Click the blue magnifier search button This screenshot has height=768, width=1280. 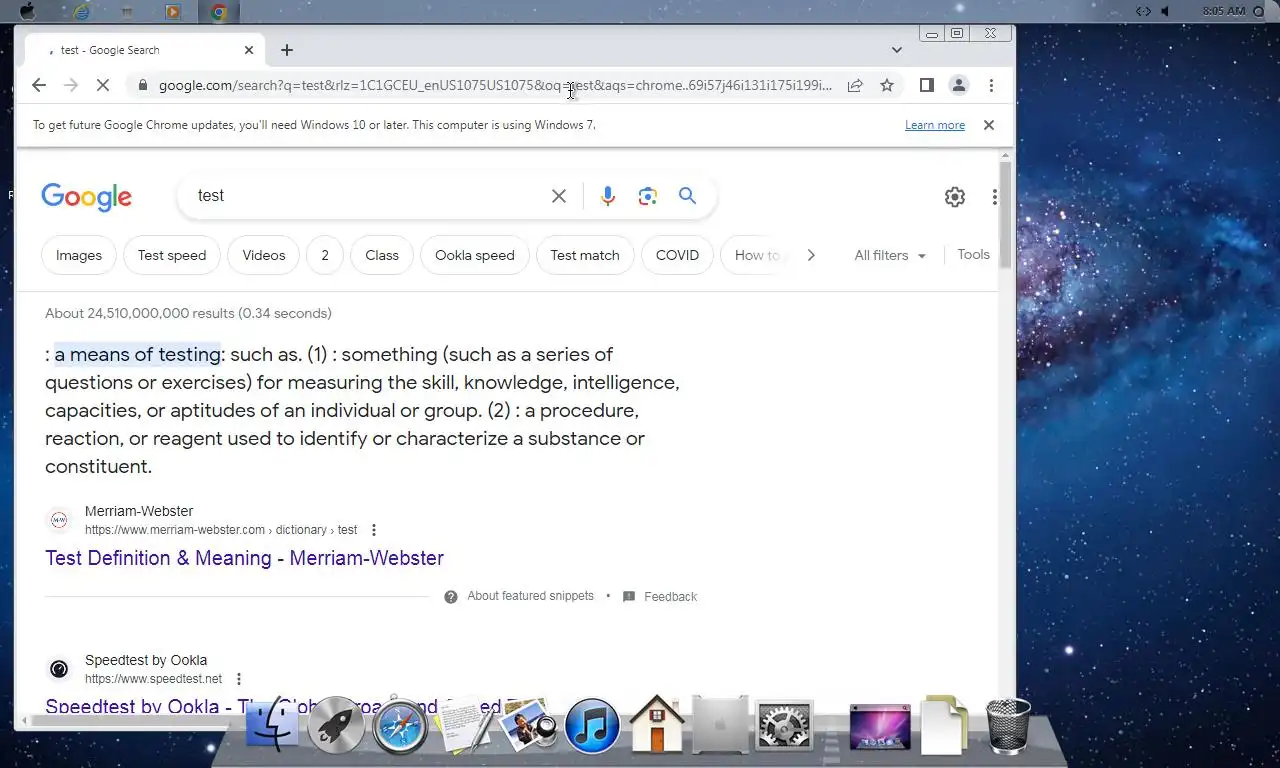(x=687, y=196)
